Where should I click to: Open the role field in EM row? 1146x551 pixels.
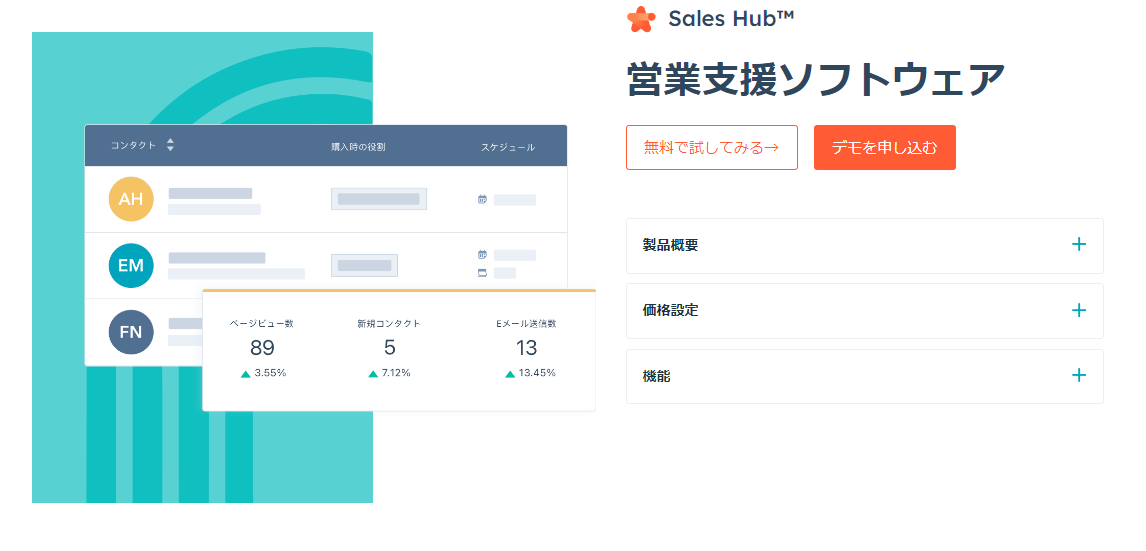[364, 265]
